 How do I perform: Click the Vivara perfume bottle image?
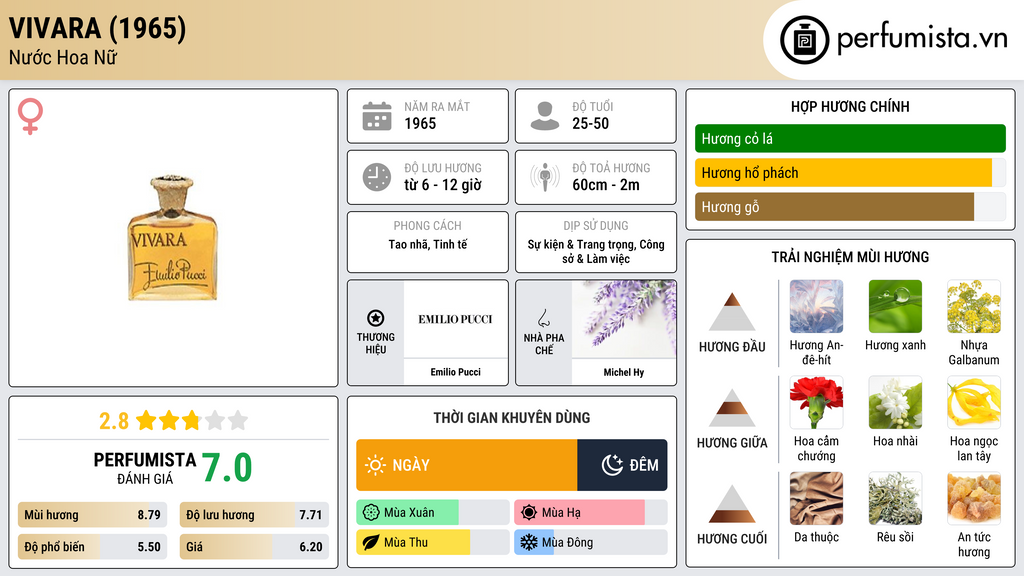point(172,238)
